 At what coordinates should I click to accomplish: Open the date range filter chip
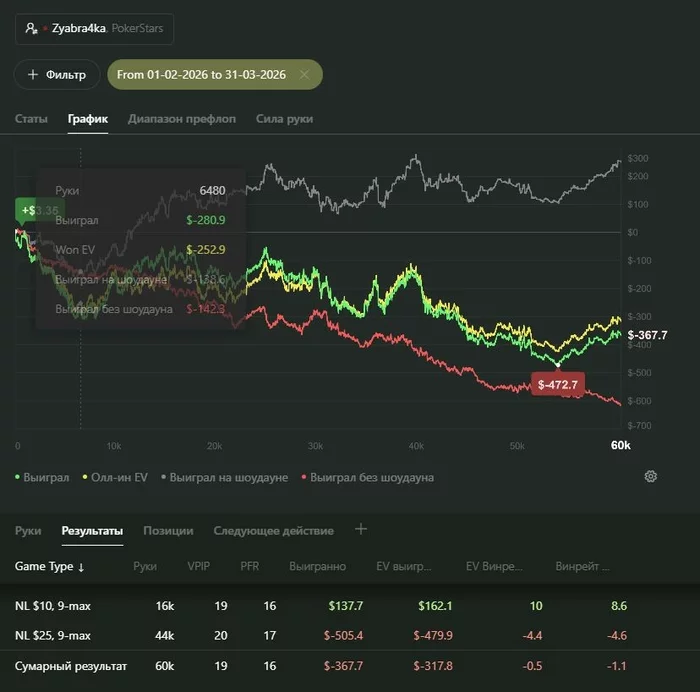pos(215,75)
